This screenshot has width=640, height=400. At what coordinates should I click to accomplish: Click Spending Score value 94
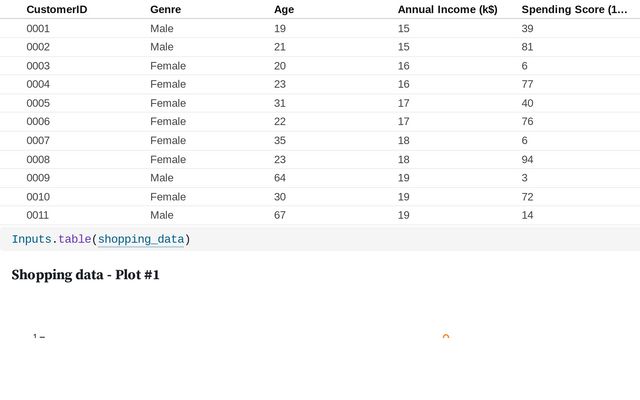[527, 159]
